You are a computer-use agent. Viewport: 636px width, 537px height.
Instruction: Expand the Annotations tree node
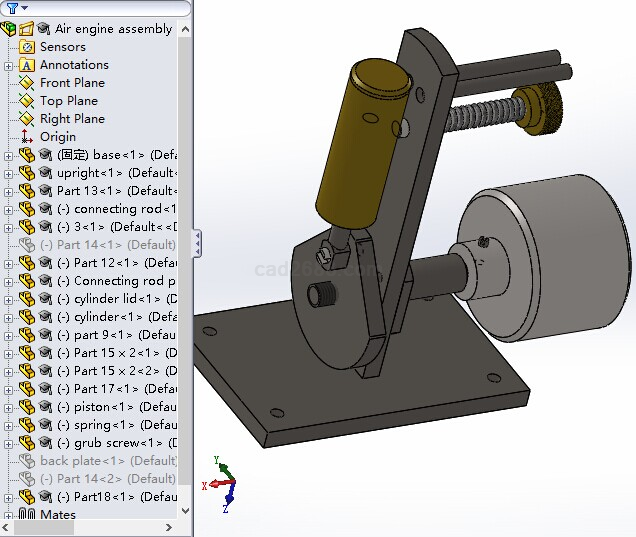click(9, 65)
